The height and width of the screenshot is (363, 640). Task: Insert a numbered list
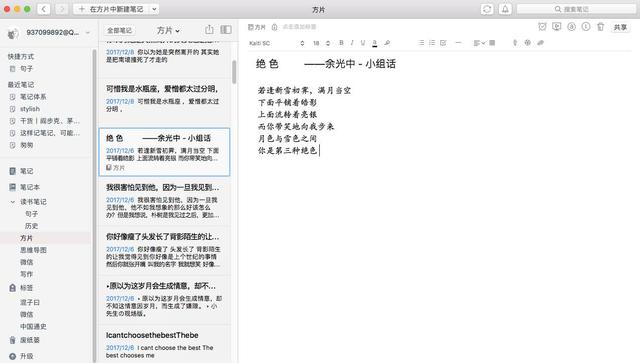point(432,42)
